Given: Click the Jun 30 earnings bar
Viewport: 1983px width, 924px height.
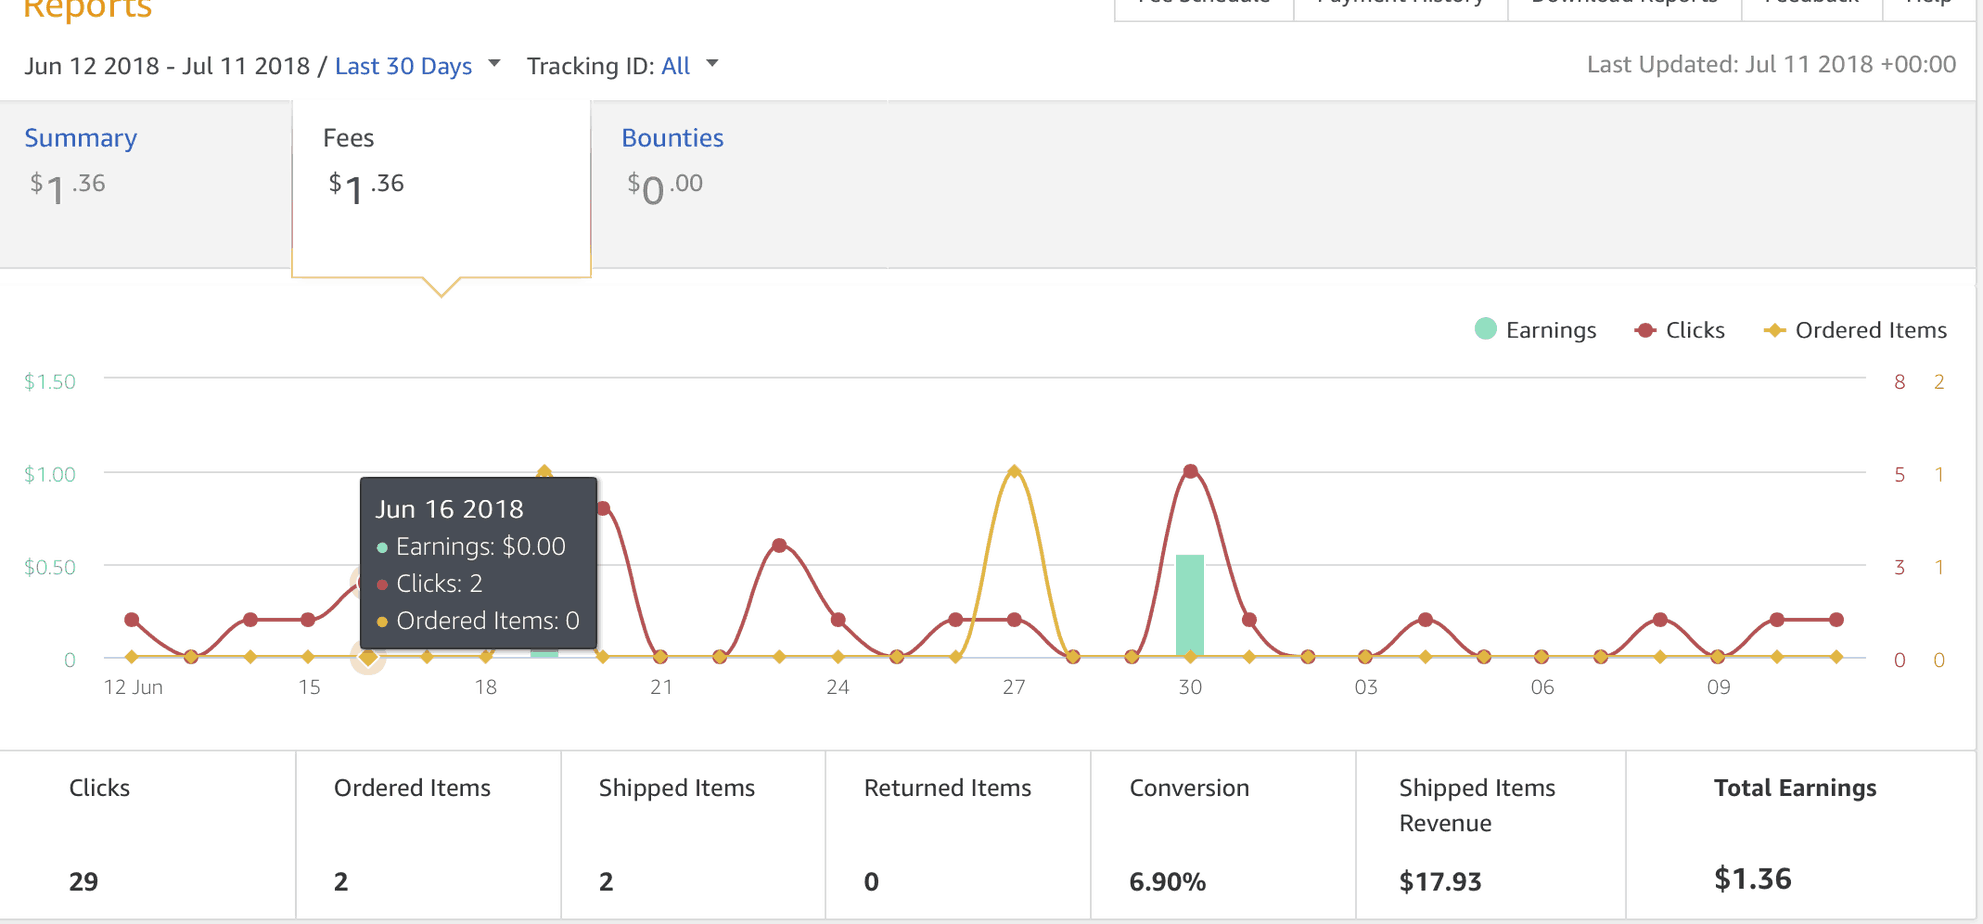Looking at the screenshot, I should point(1189,605).
